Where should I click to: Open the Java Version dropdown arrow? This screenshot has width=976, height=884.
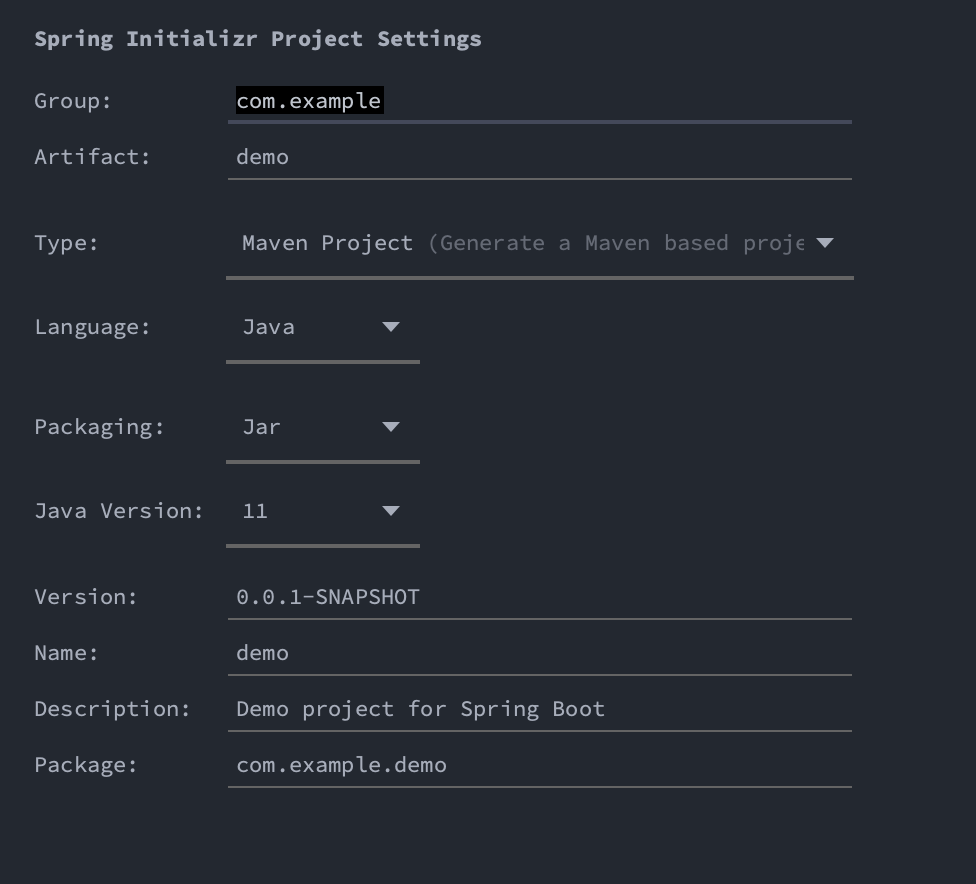pyautogui.click(x=391, y=511)
